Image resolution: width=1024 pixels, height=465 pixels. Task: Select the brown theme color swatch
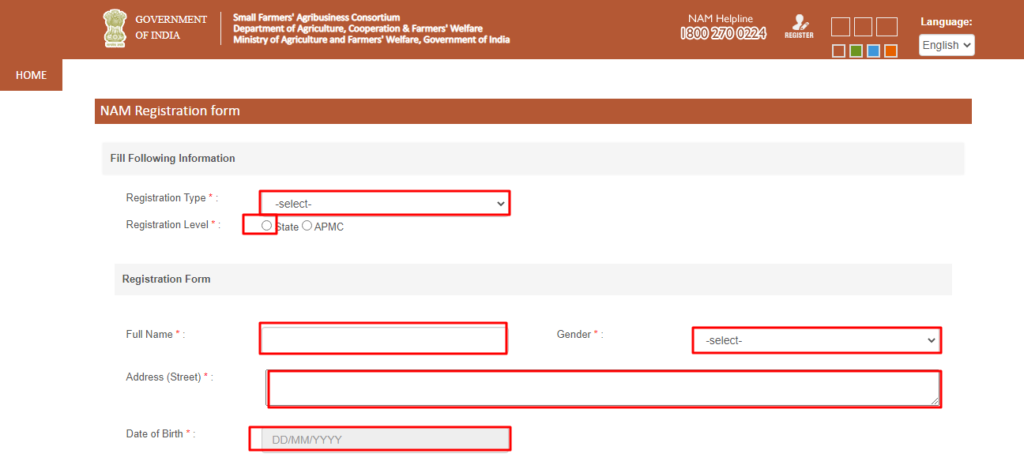(x=839, y=51)
